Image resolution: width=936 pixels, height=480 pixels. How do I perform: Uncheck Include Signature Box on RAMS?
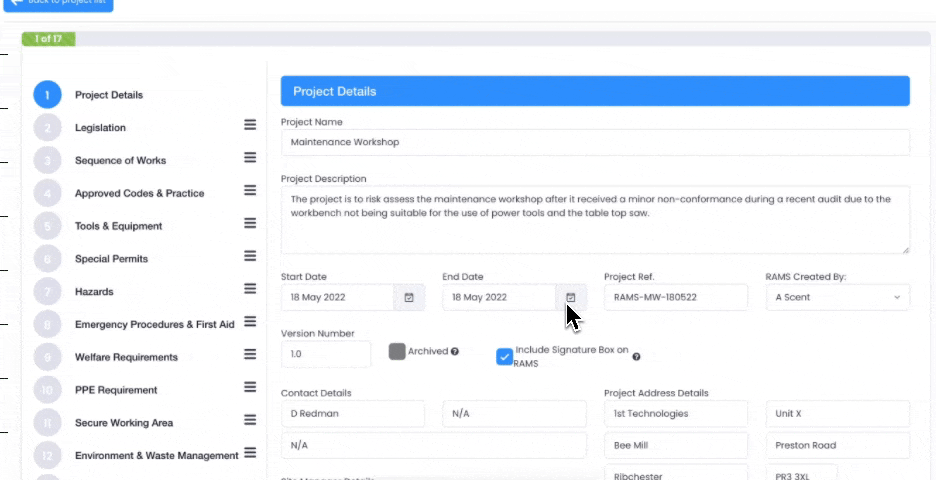504,357
